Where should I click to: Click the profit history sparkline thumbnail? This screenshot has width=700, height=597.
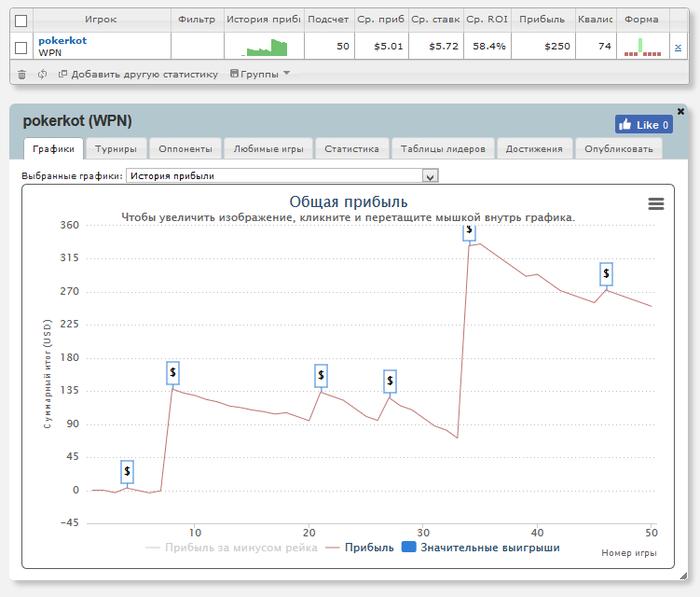(x=264, y=47)
